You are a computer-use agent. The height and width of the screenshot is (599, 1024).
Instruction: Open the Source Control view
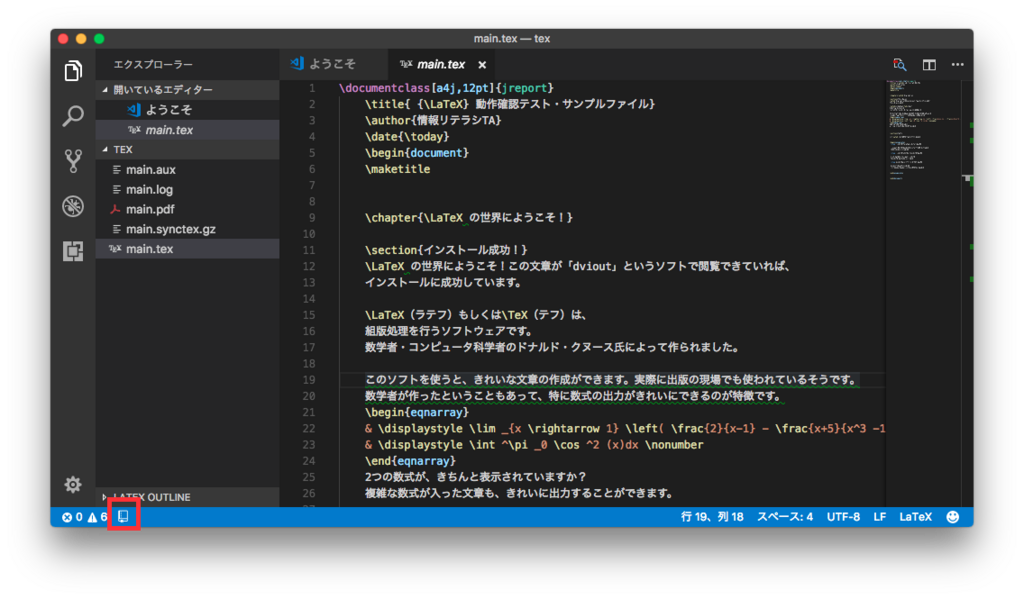click(x=73, y=161)
